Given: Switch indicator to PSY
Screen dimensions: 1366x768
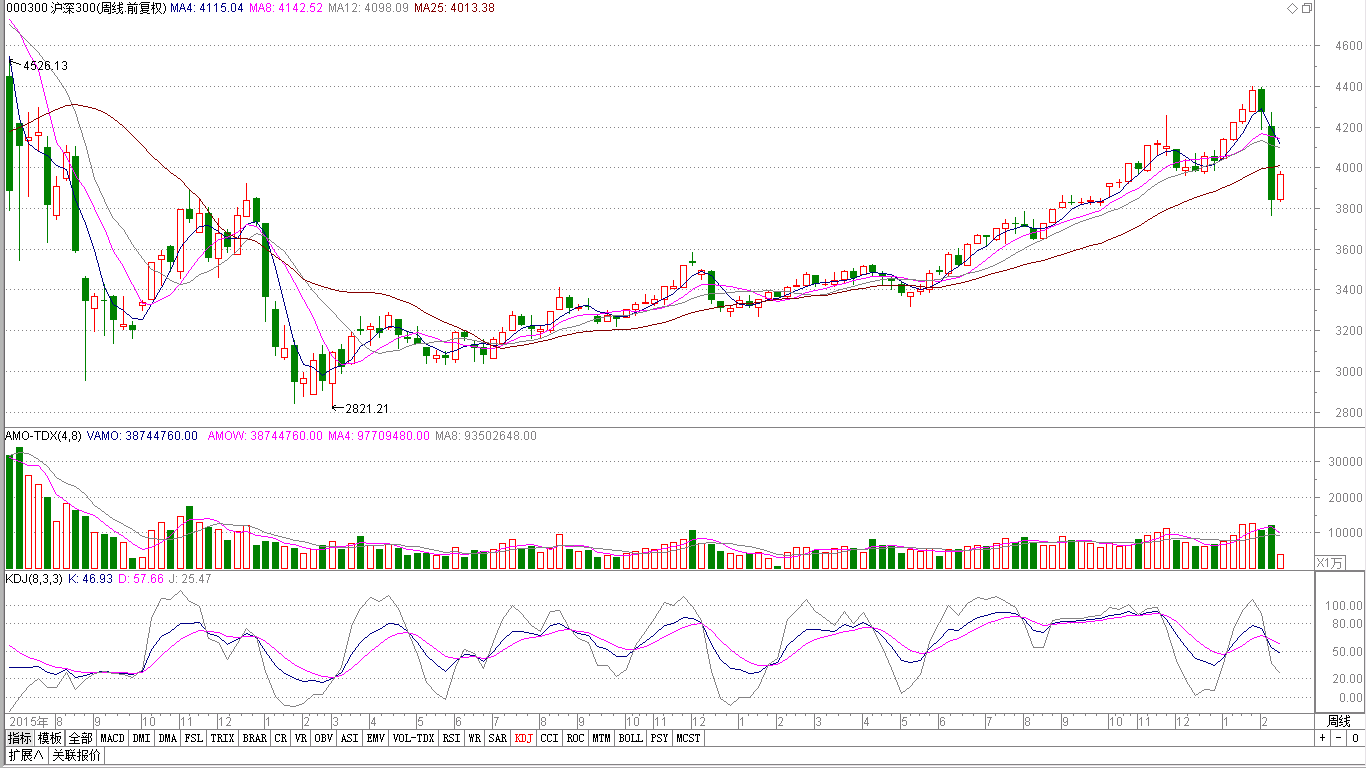Looking at the screenshot, I should point(659,738).
